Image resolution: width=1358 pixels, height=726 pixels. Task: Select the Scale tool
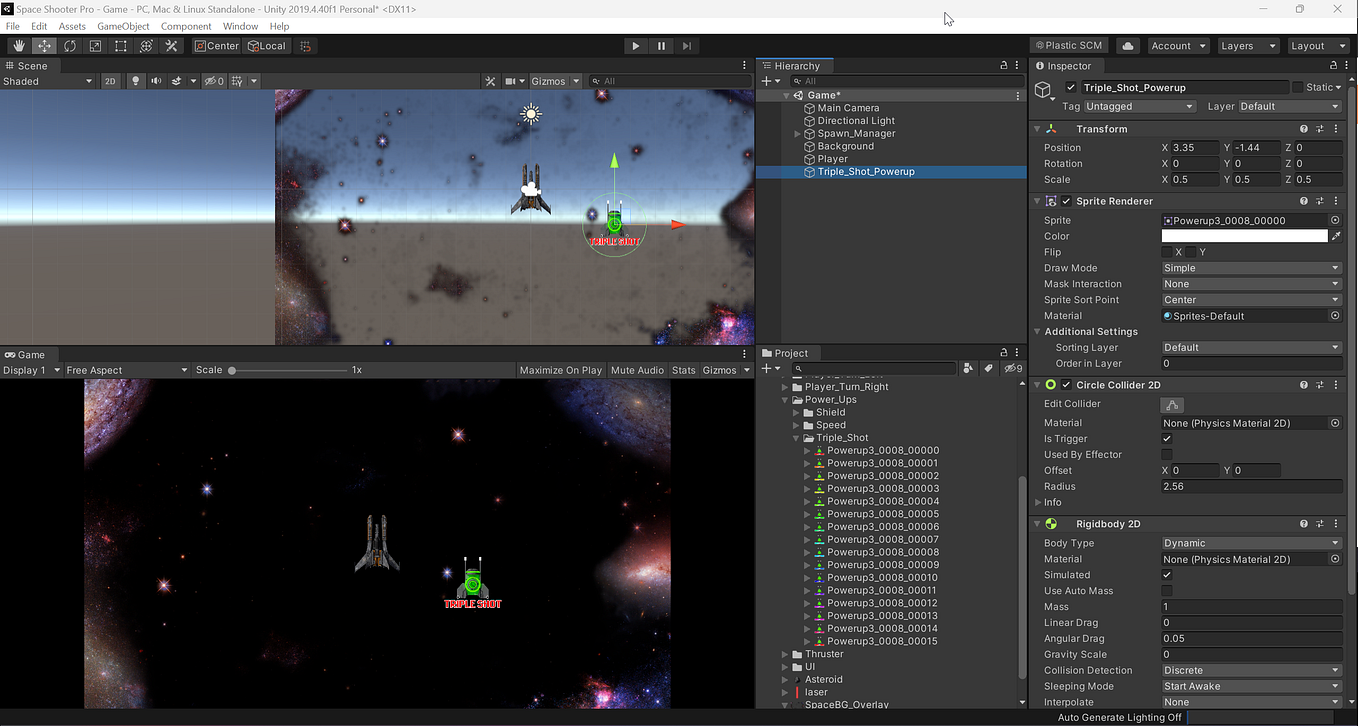click(x=95, y=45)
